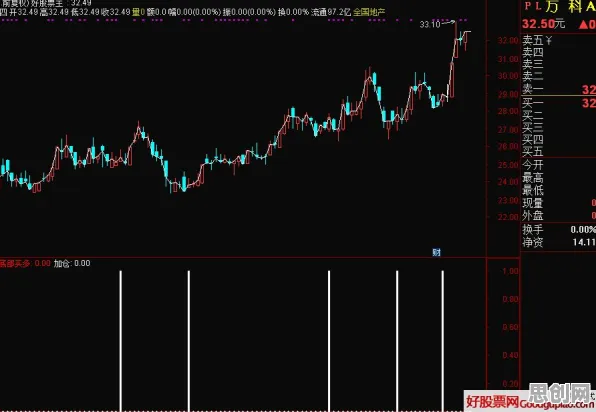This screenshot has width=596, height=412.
Task: Select the 卖四 order row label
Action: pos(533,52)
